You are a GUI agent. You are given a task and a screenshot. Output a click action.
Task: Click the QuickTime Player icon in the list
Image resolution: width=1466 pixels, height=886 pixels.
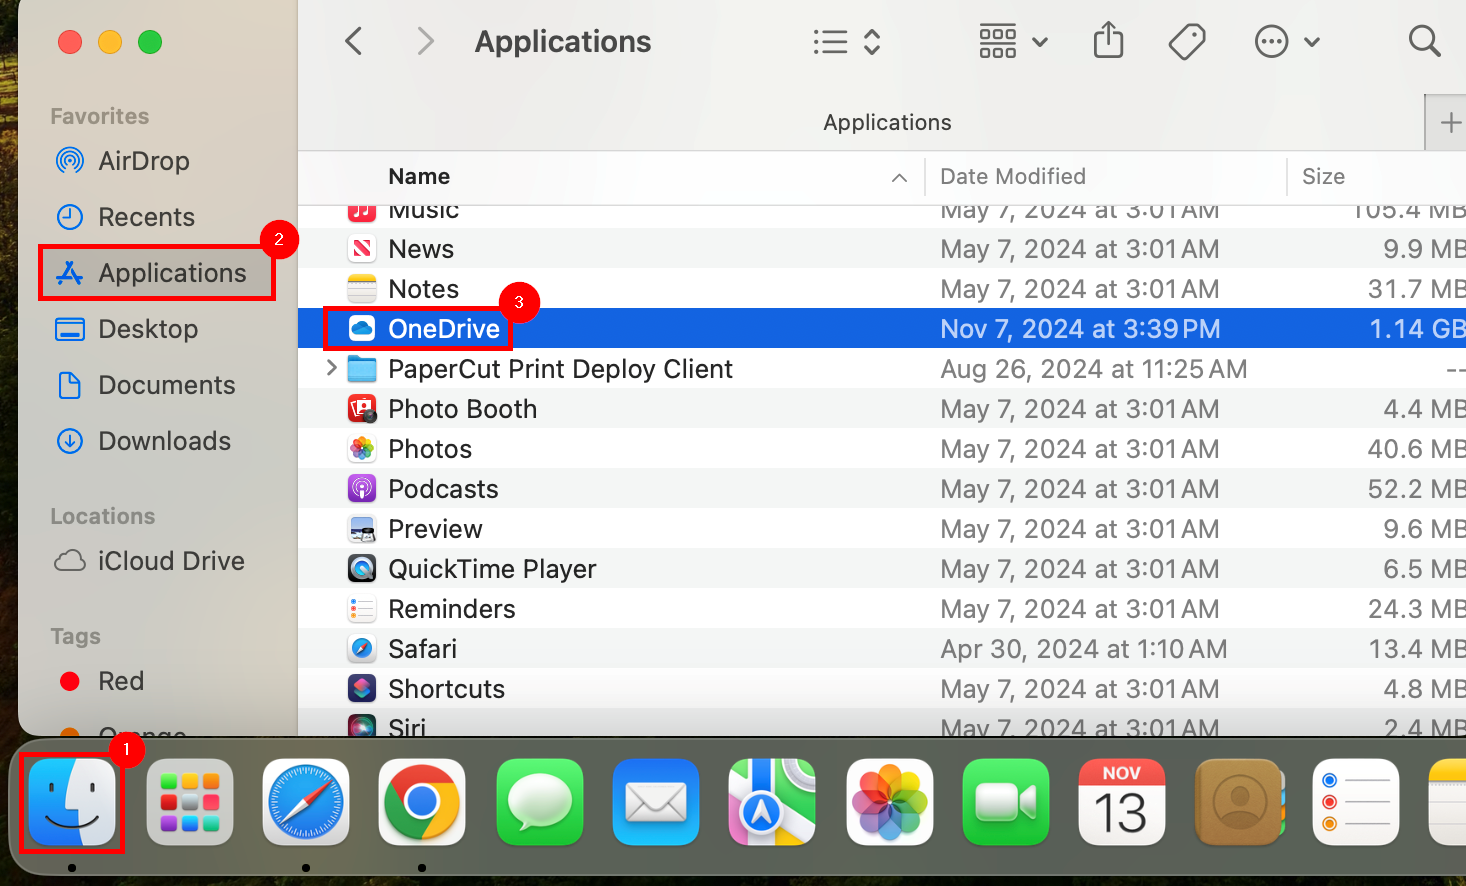(362, 568)
